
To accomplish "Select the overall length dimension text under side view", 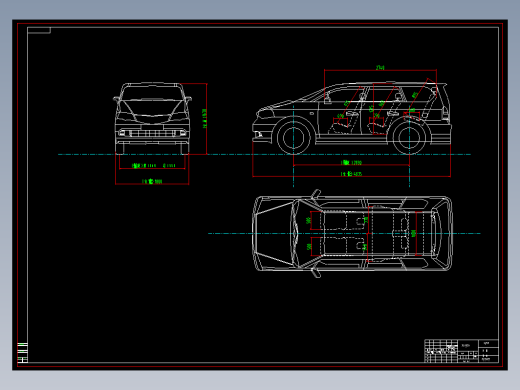I will (351, 174).
